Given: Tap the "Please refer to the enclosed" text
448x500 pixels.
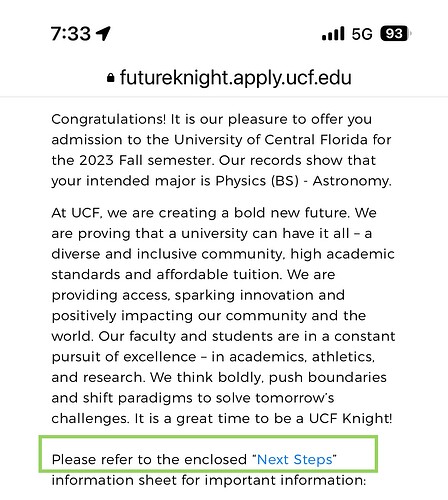Looking at the screenshot, I should pyautogui.click(x=149, y=459).
